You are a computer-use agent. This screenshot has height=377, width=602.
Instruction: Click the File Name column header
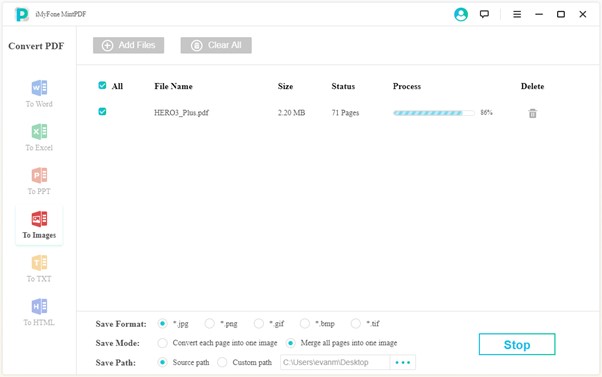(173, 86)
